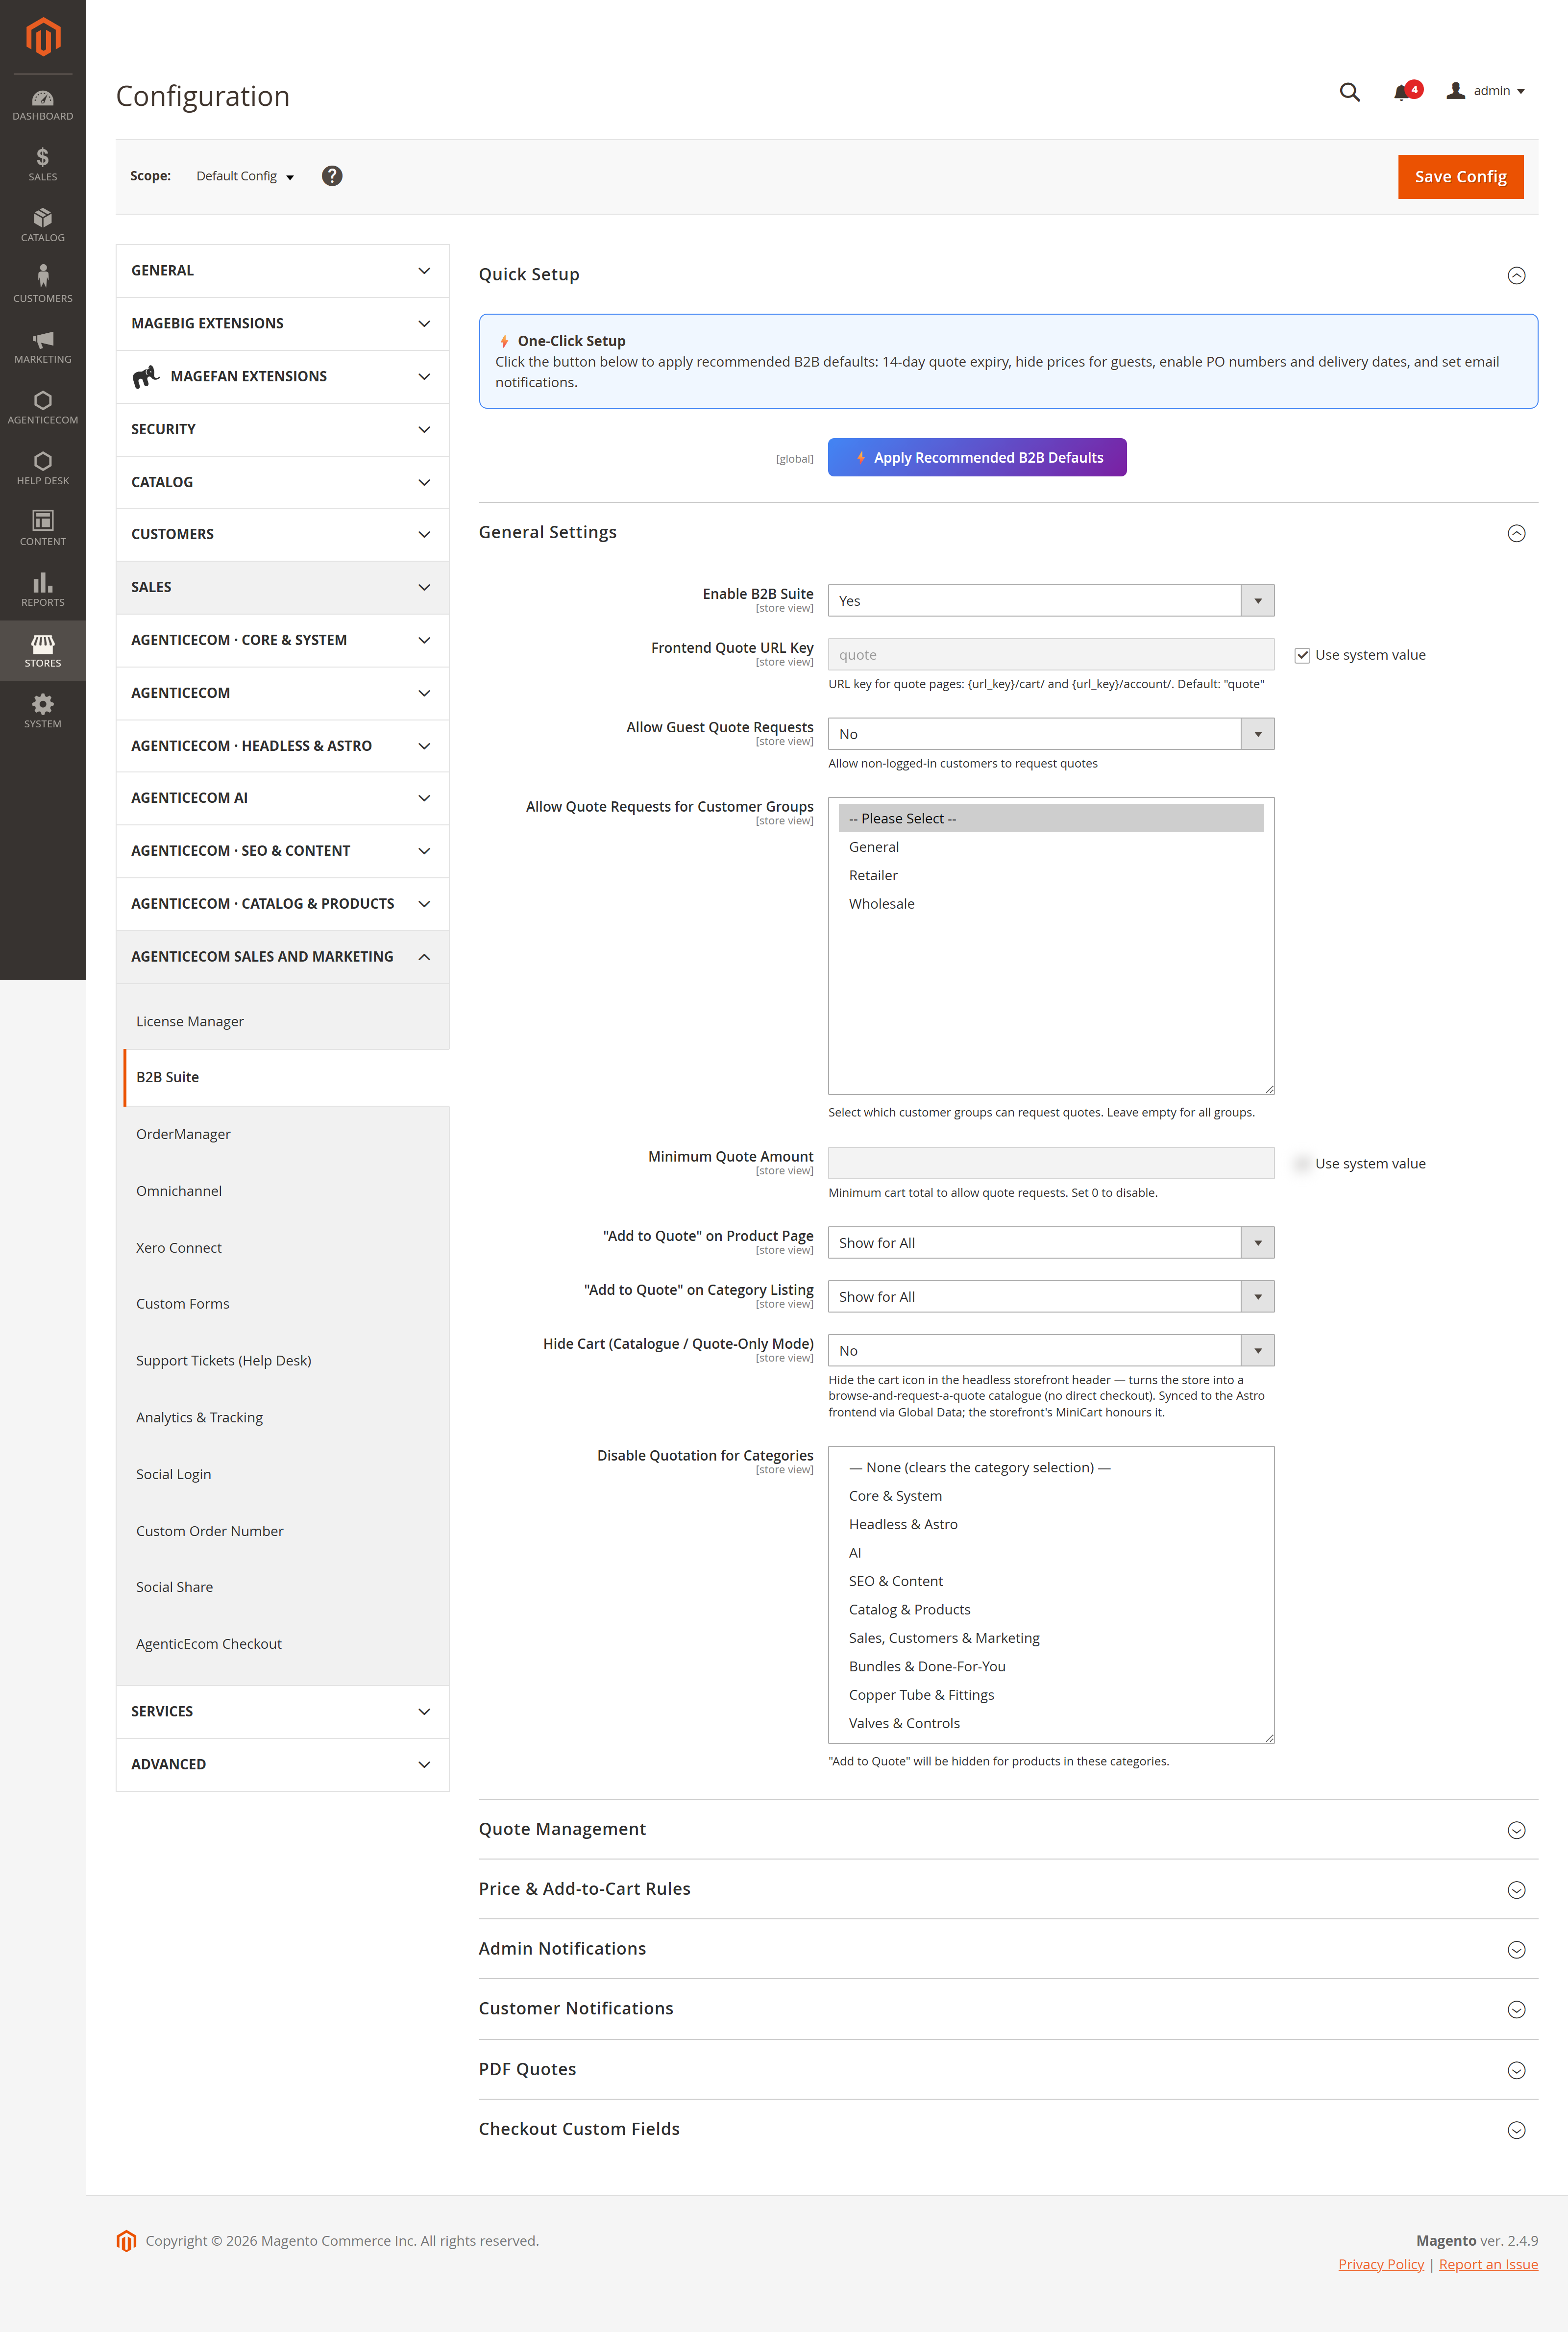Expand the Checkout Custom Fields section
Image resolution: width=1568 pixels, height=2332 pixels.
[x=1008, y=2130]
